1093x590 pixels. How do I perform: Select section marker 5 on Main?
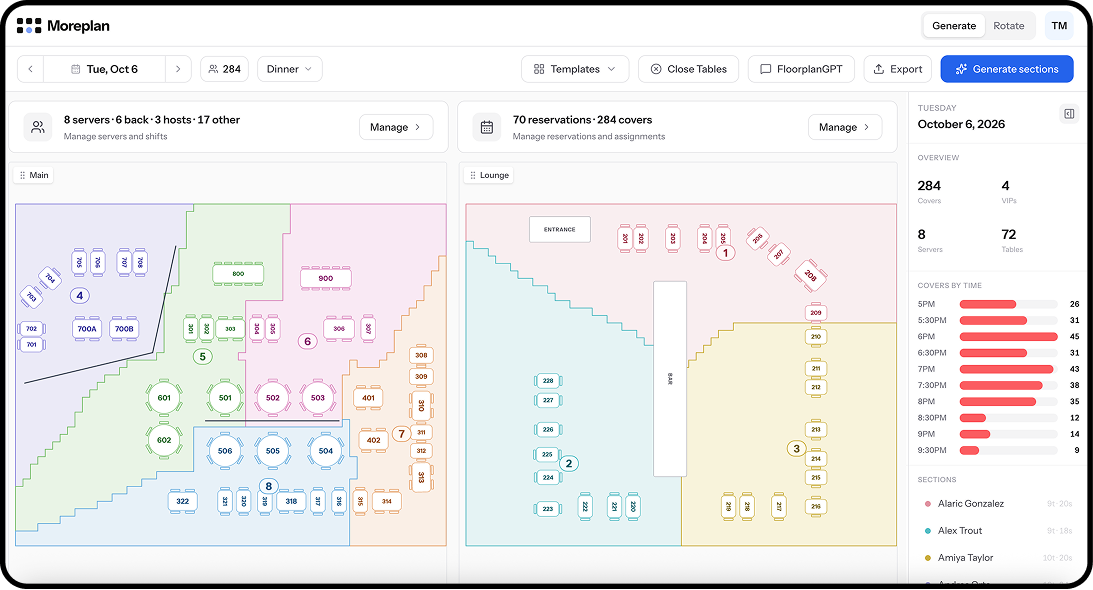coord(202,356)
